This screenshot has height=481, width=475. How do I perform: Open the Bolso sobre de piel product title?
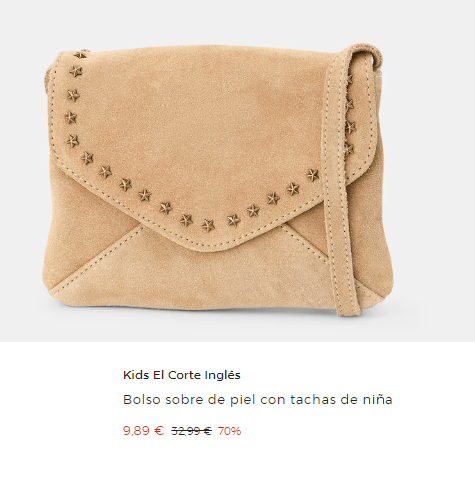click(x=258, y=399)
